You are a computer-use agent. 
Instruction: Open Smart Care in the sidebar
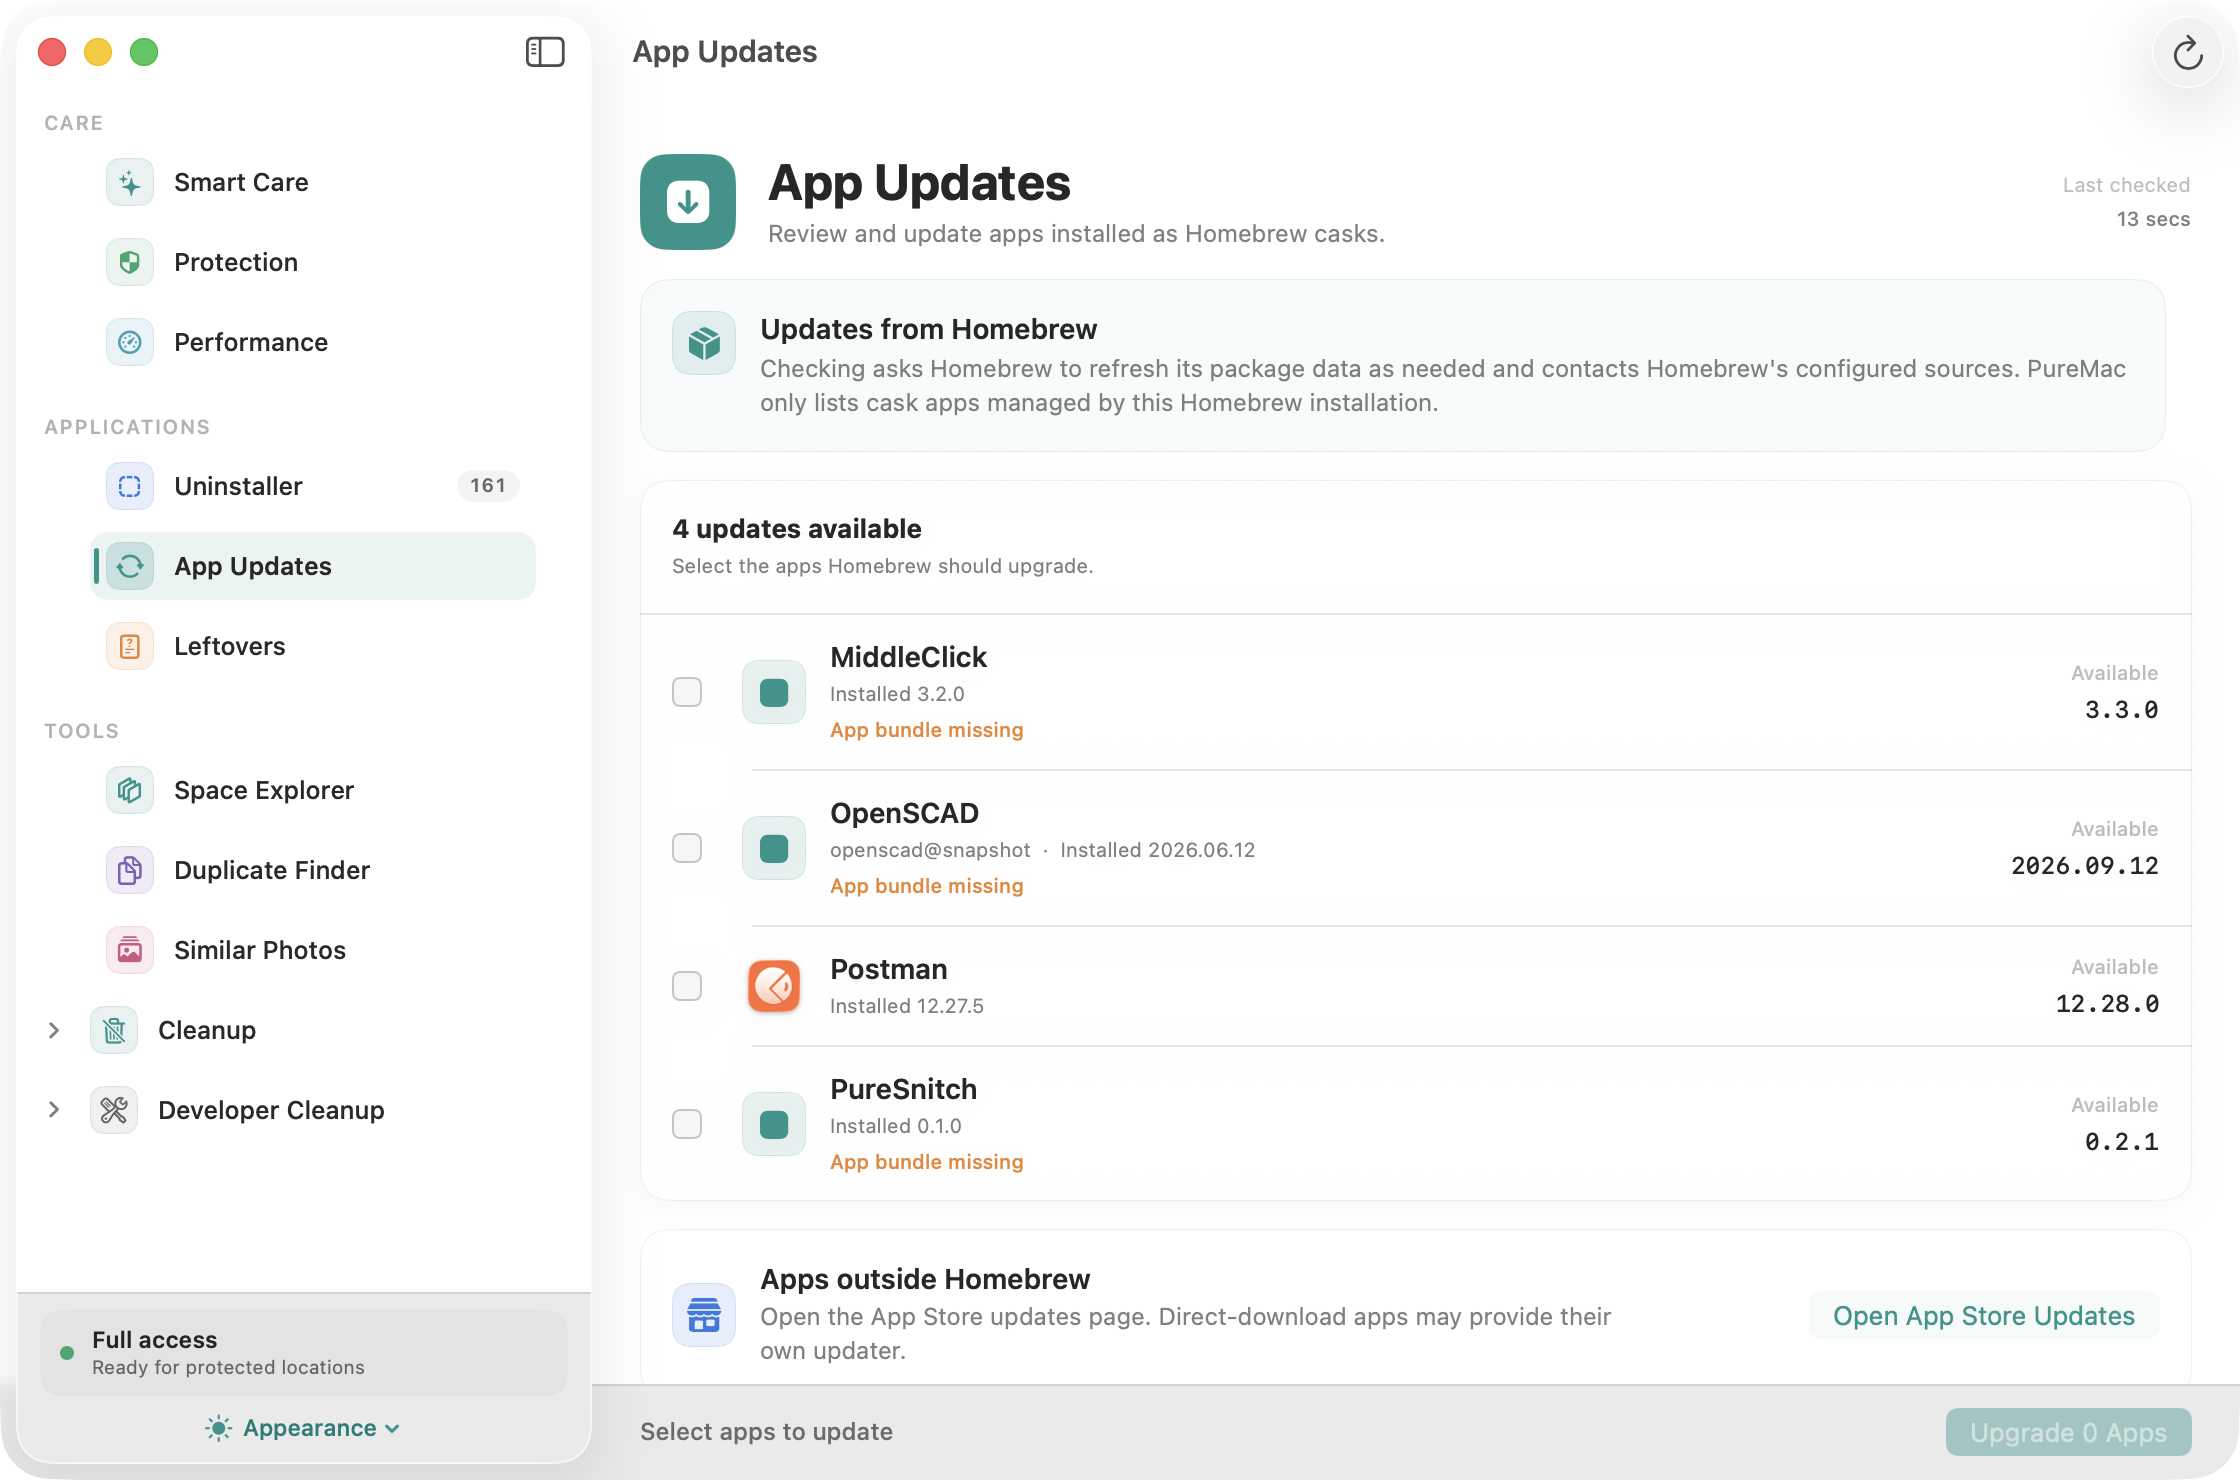tap(313, 183)
